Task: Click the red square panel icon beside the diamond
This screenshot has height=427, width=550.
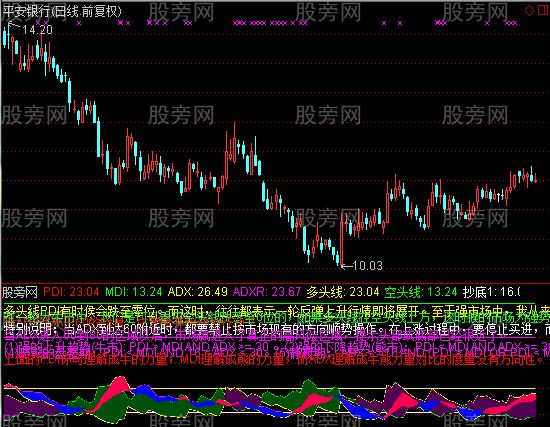Action: [x=544, y=10]
